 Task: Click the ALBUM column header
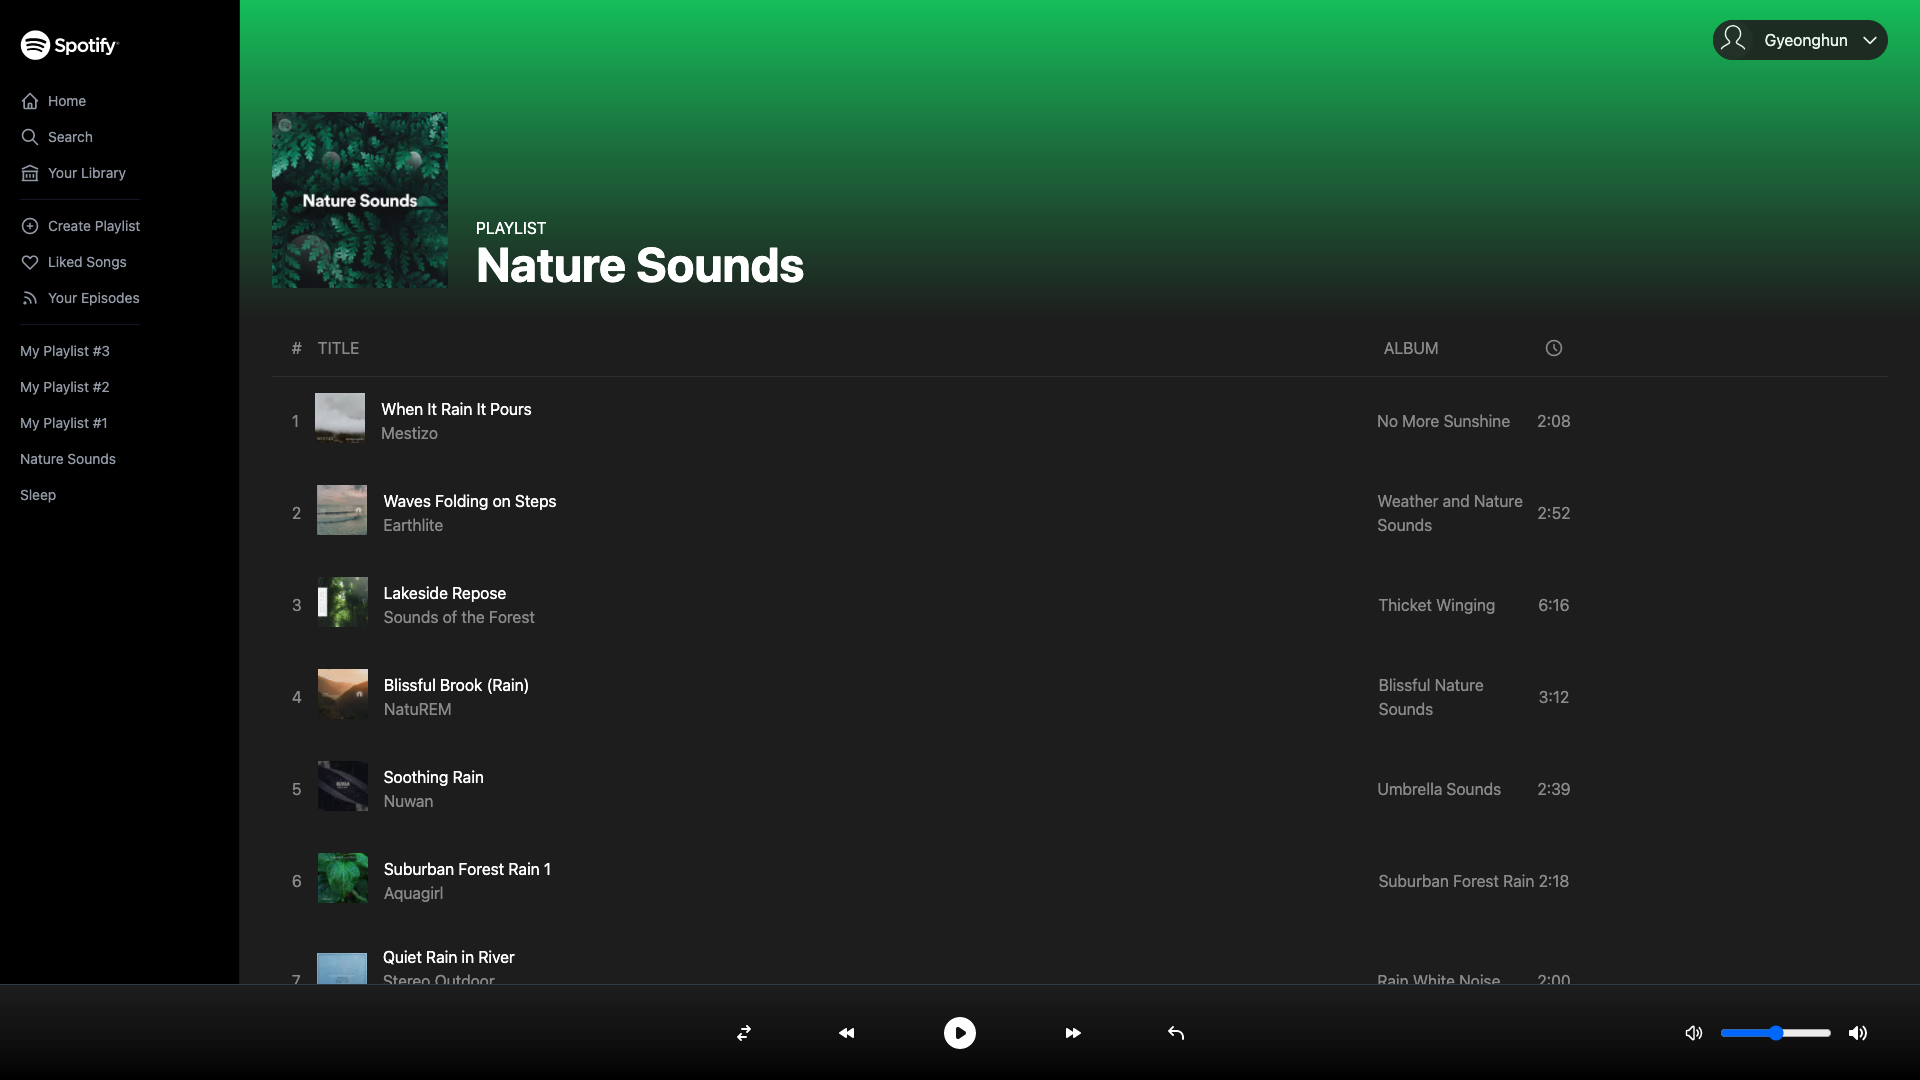[1411, 348]
